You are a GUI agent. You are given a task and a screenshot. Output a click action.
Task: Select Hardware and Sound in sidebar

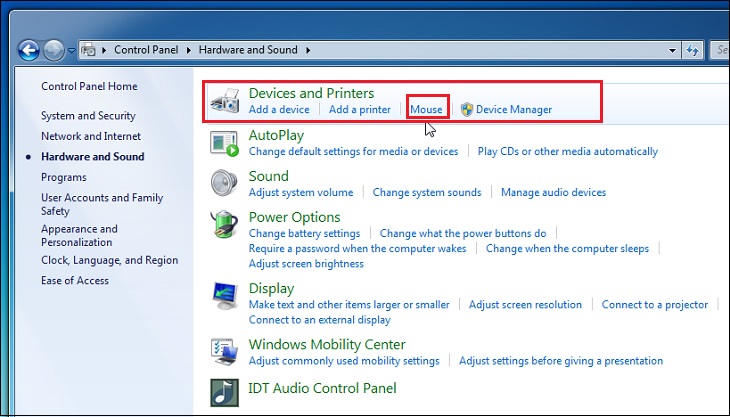[93, 156]
